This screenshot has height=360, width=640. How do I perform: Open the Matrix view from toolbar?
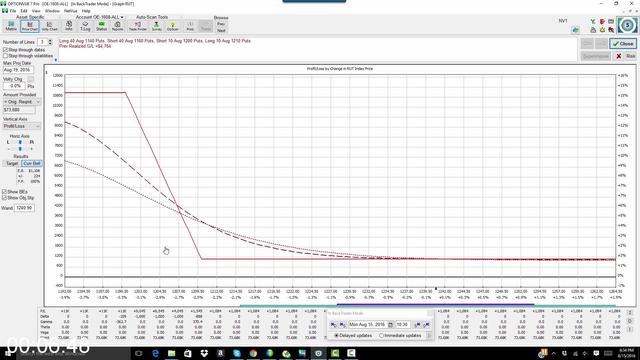point(11,26)
